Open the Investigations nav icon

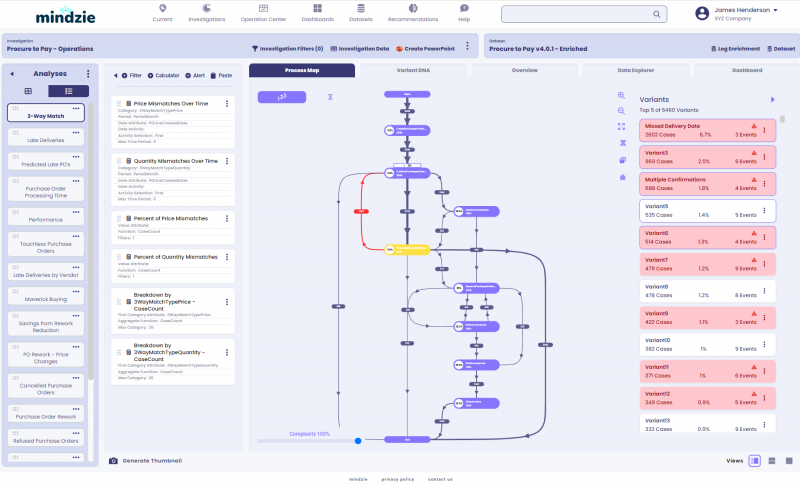point(207,8)
